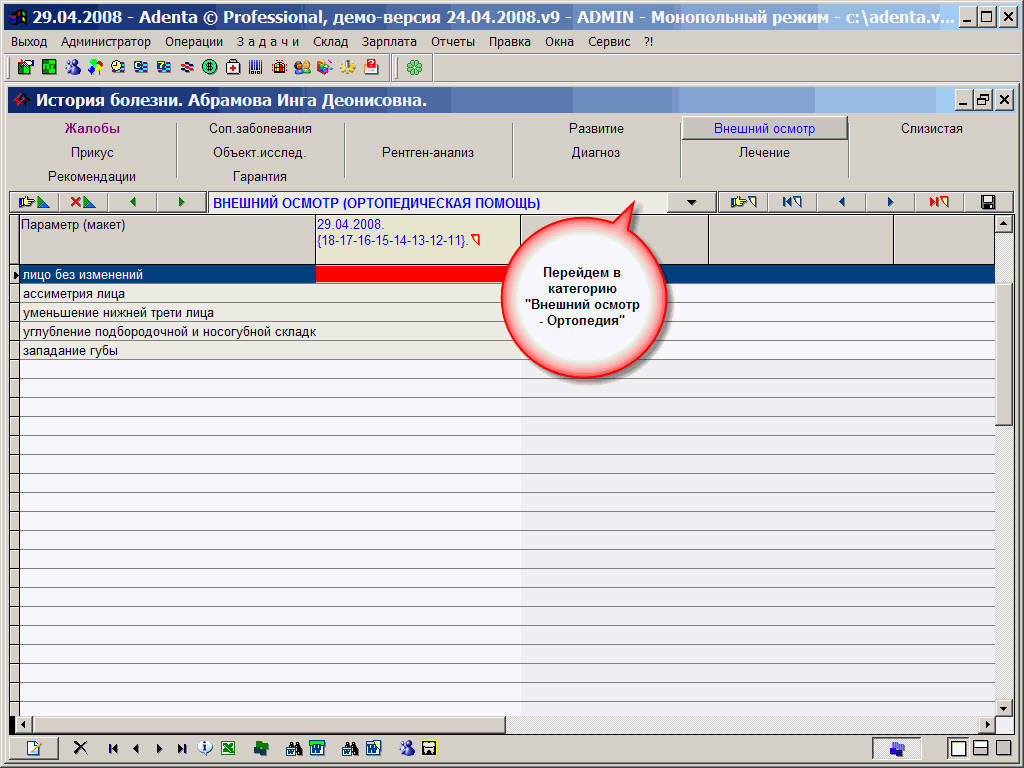The height and width of the screenshot is (768, 1024).
Task: Click the green flower icon in toolbar
Action: [x=414, y=67]
